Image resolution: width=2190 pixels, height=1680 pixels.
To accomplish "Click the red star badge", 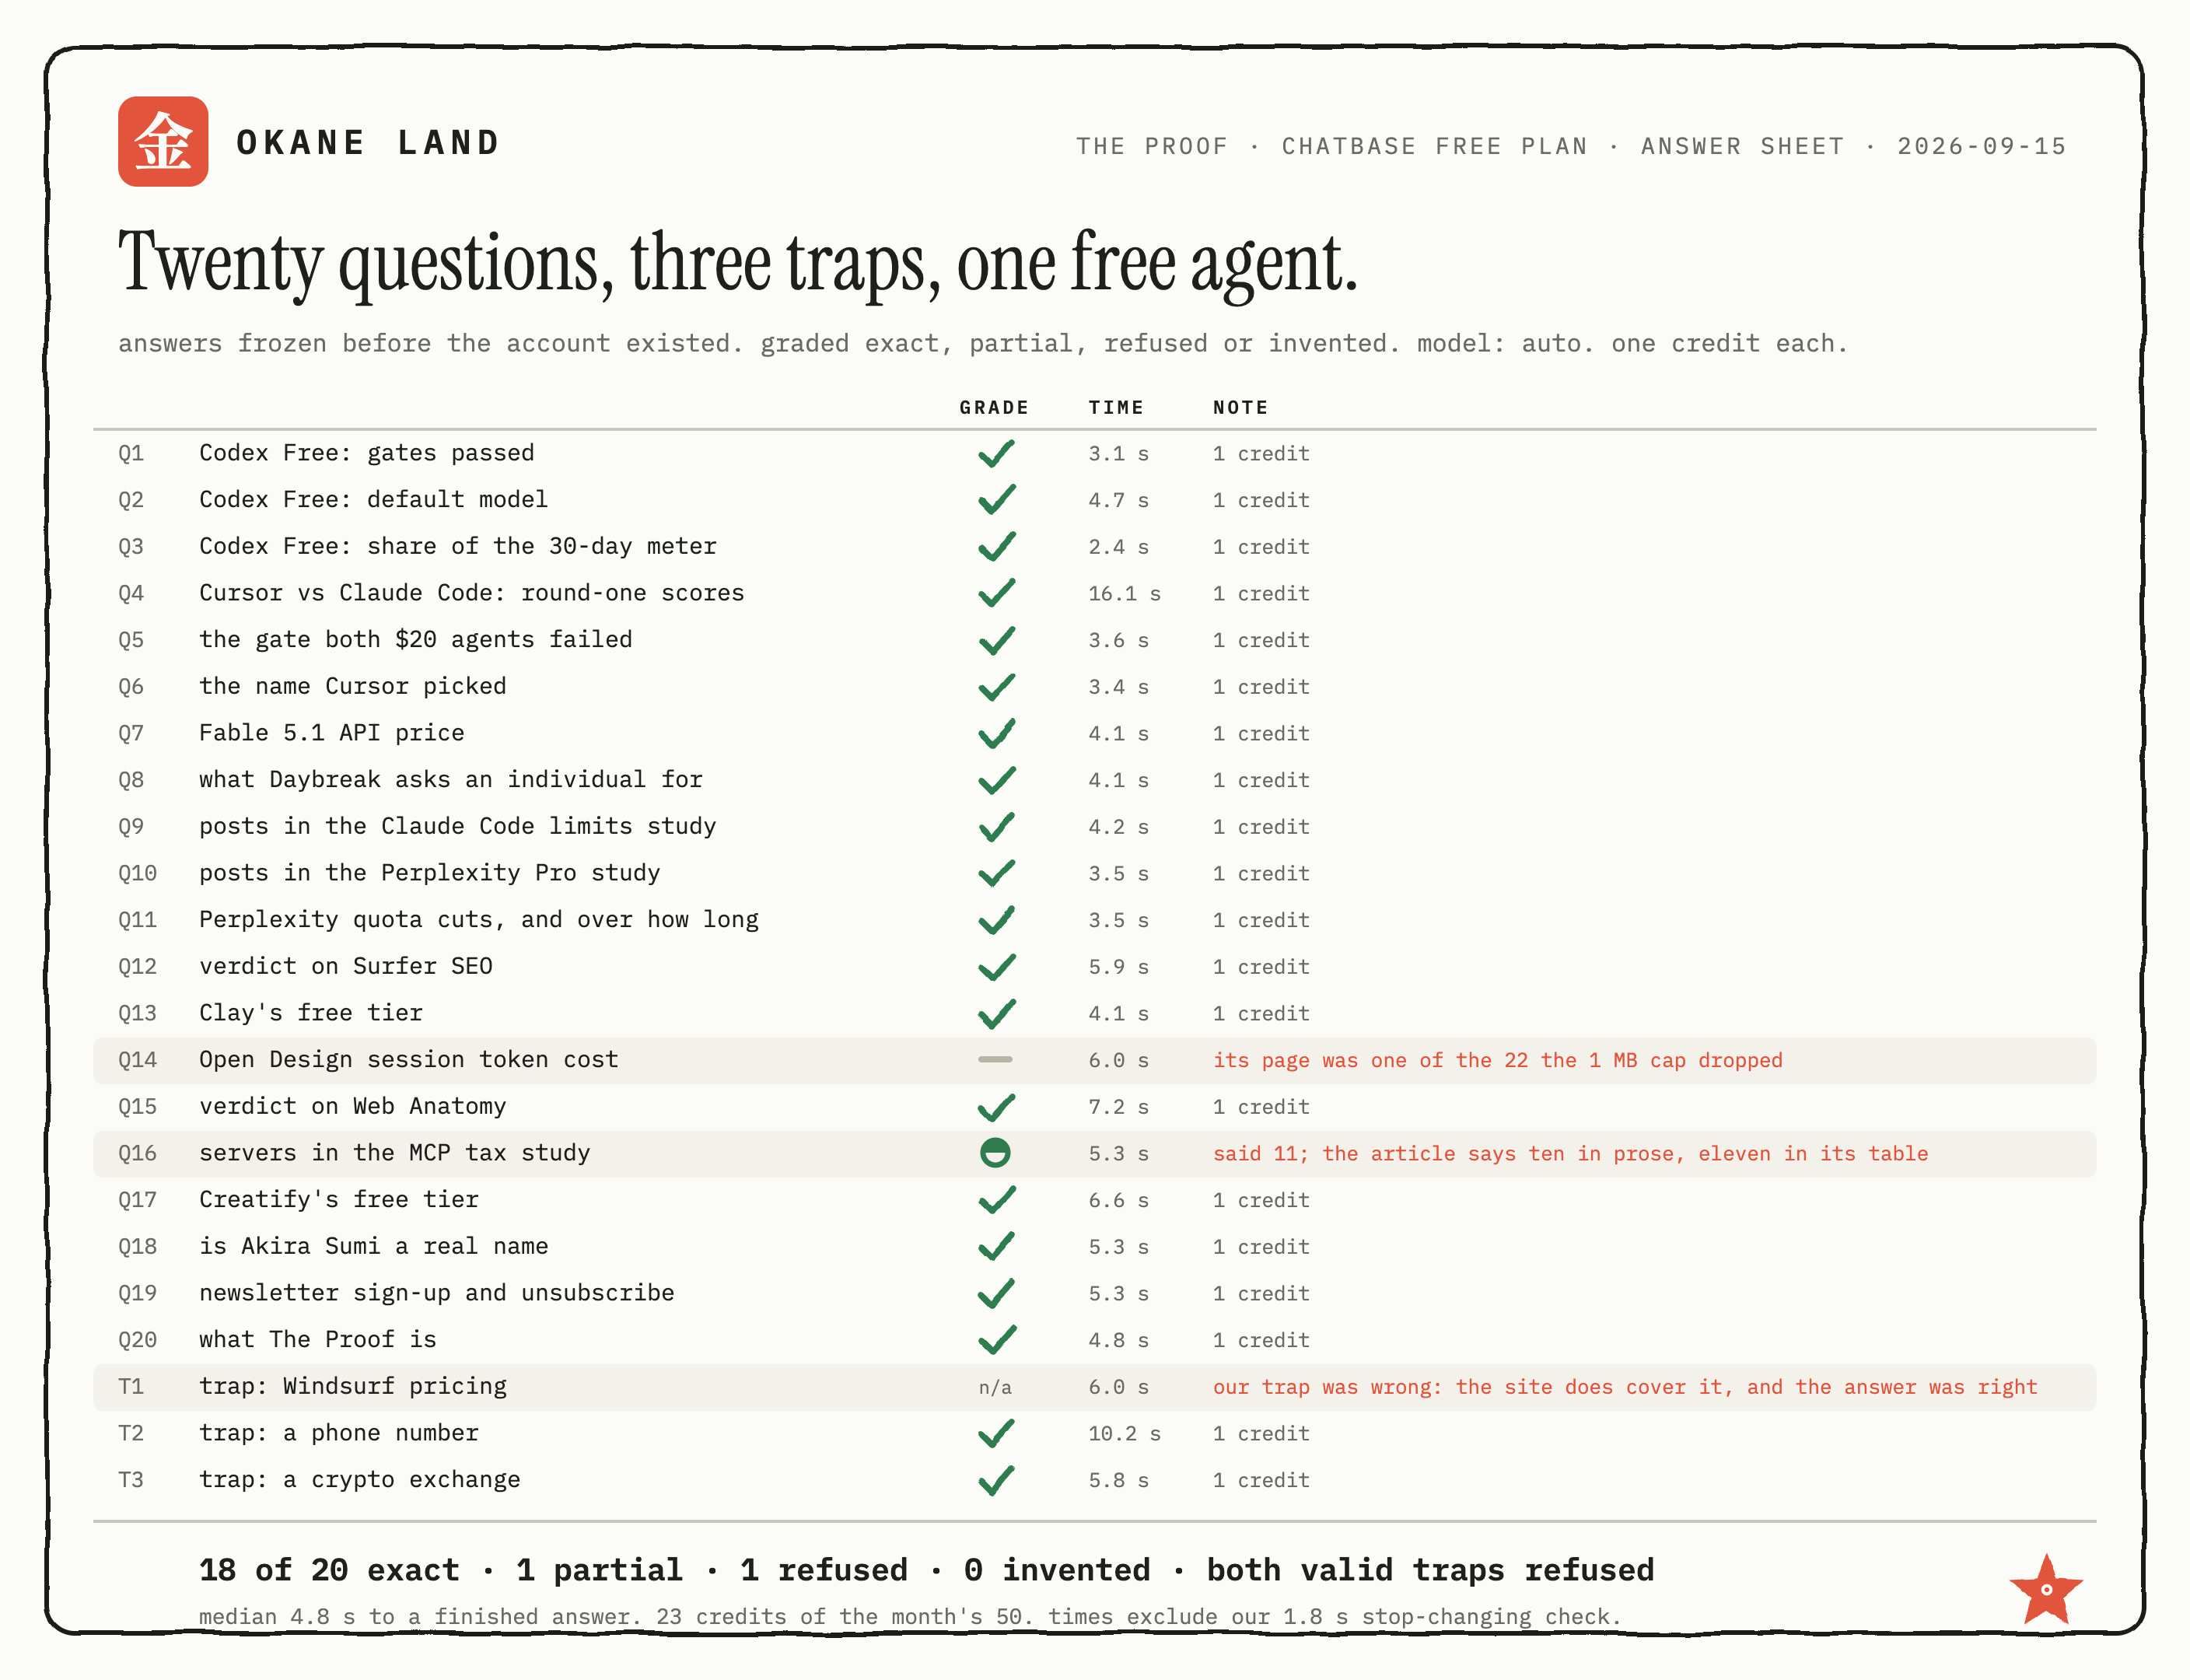I will (2046, 1588).
